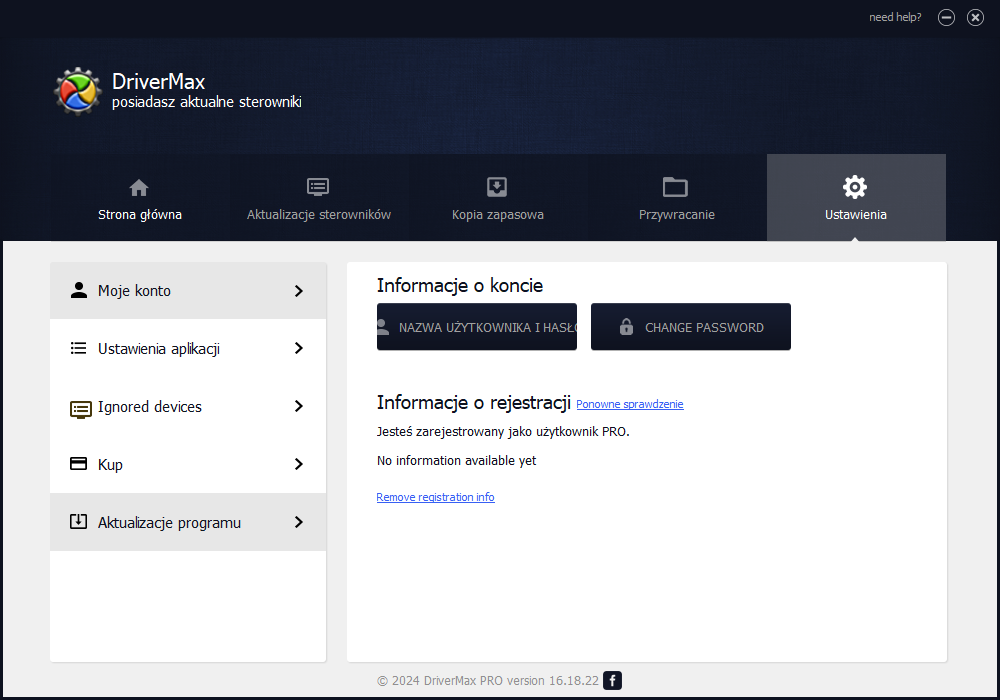Open the Aktualizacje programu section
This screenshot has height=700, width=1000.
click(x=188, y=522)
